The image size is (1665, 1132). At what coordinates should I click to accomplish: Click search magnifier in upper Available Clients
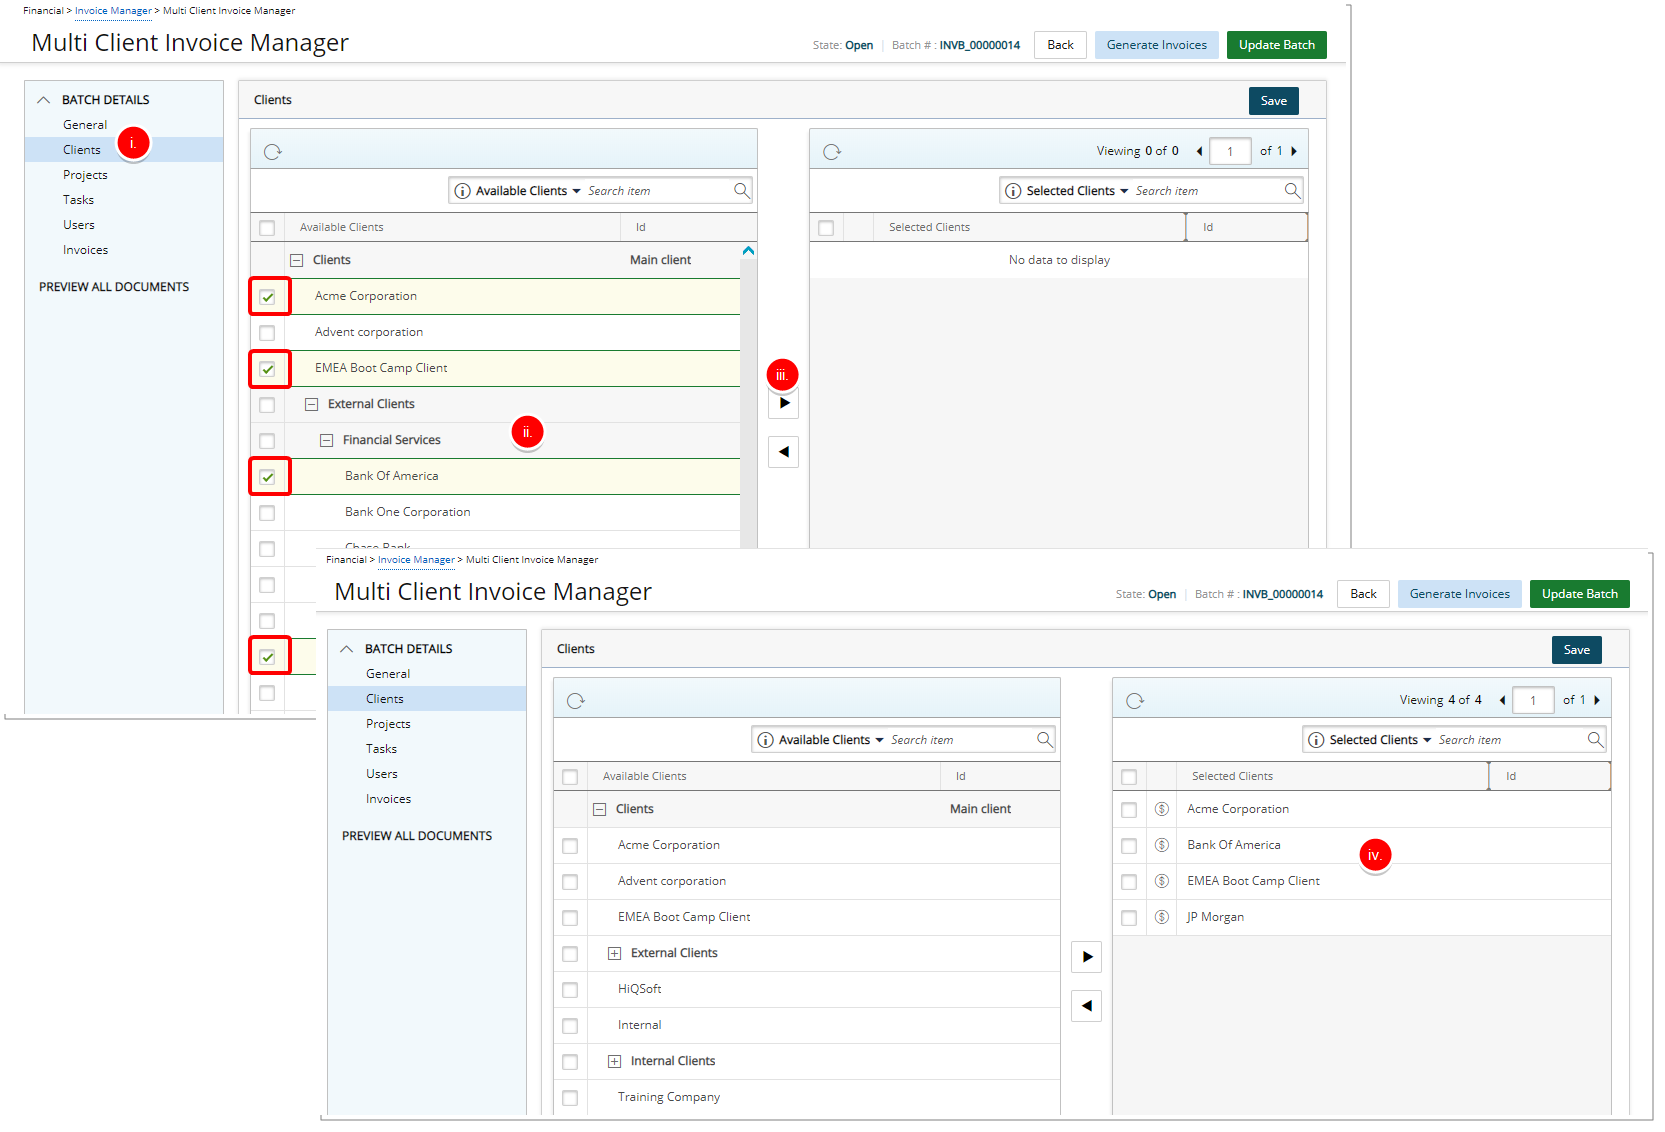741,190
